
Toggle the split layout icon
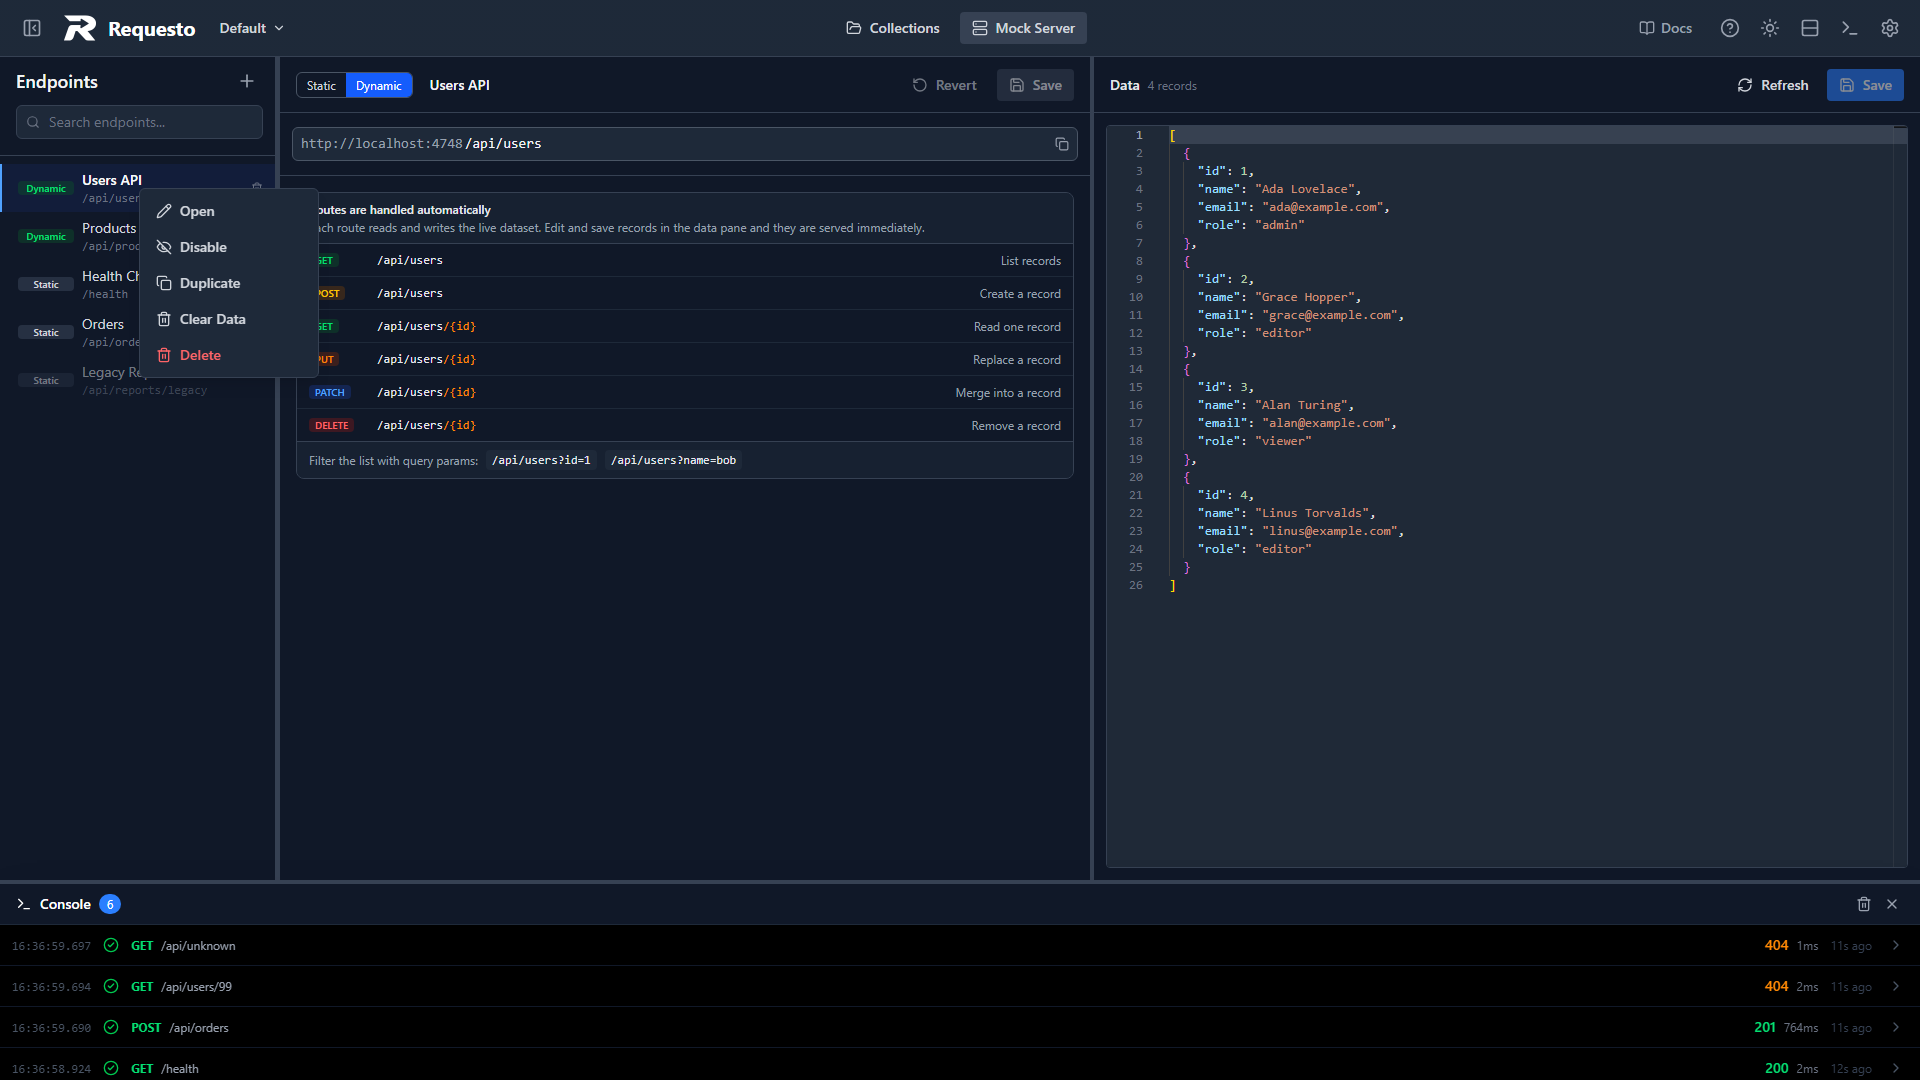click(x=1810, y=28)
